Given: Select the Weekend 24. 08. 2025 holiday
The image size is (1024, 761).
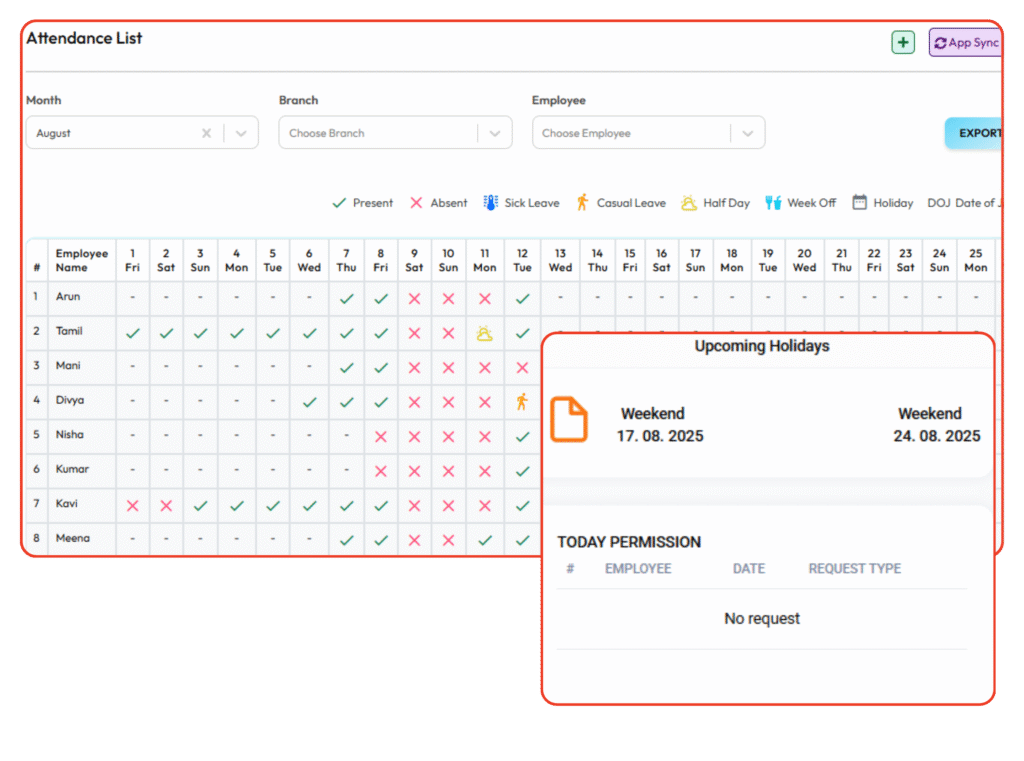Looking at the screenshot, I should [936, 425].
